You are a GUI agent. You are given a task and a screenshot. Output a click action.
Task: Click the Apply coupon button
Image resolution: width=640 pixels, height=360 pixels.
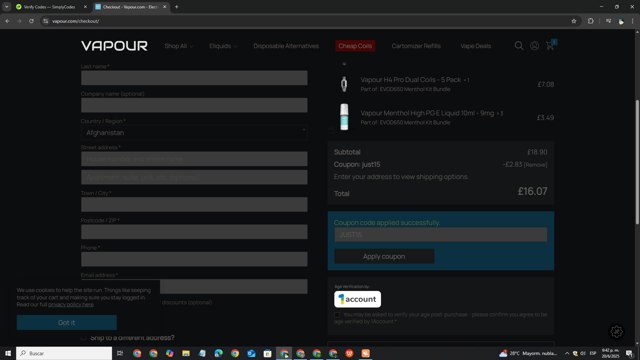[x=384, y=256]
